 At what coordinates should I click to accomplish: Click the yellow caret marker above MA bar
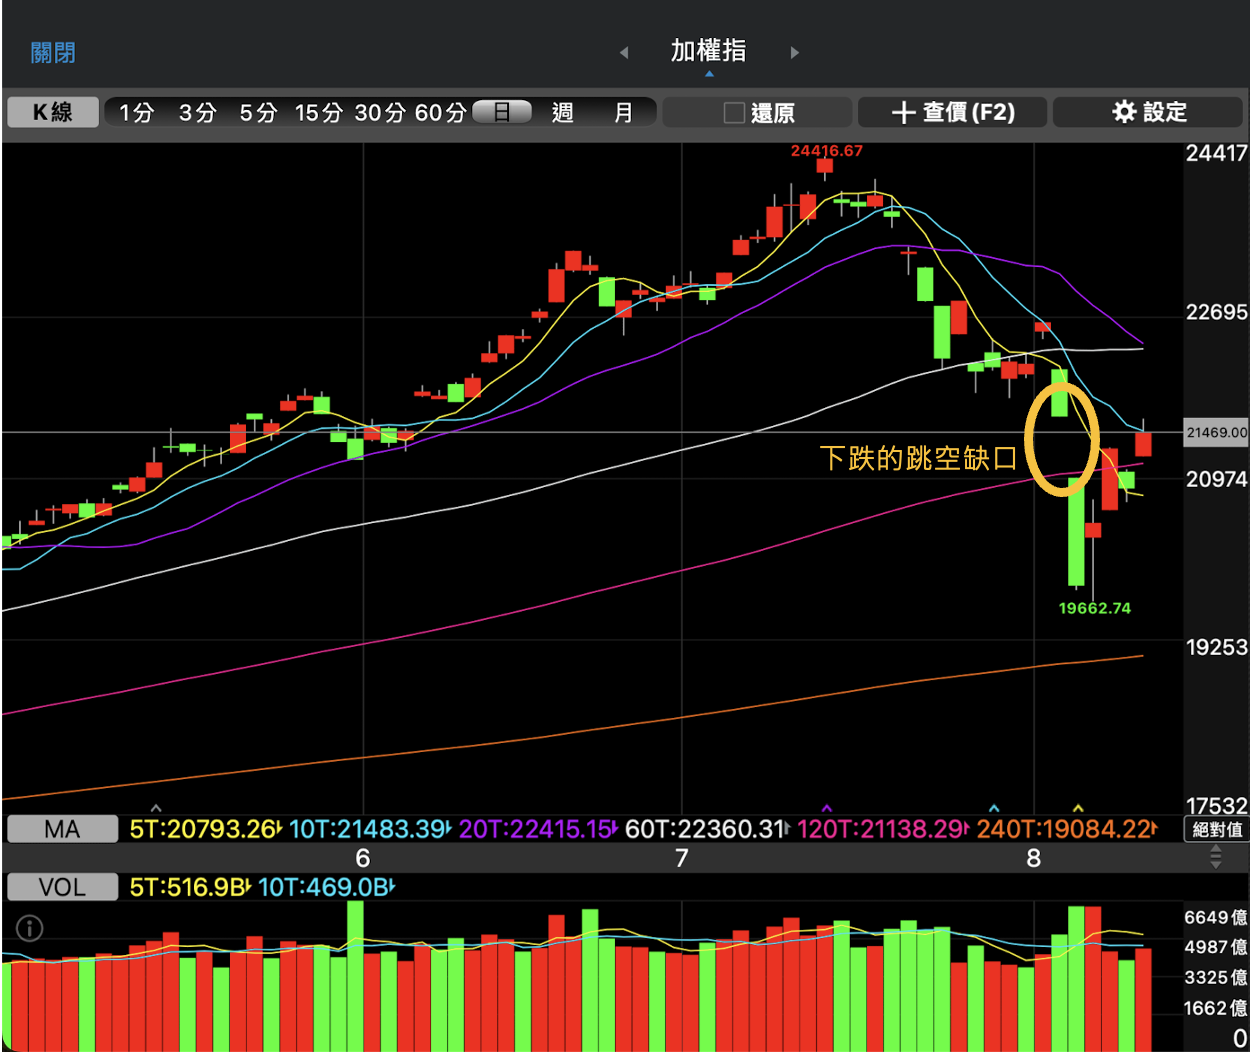point(1078,808)
